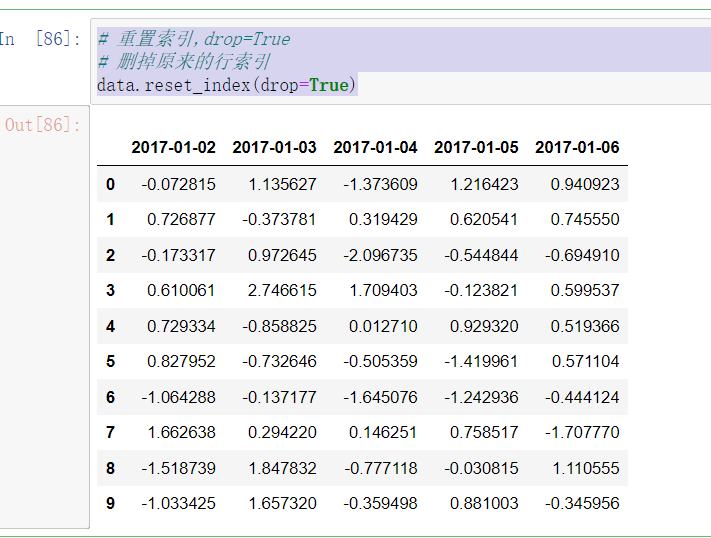Click cell value 0.729334
This screenshot has width=711, height=538.
(181, 326)
